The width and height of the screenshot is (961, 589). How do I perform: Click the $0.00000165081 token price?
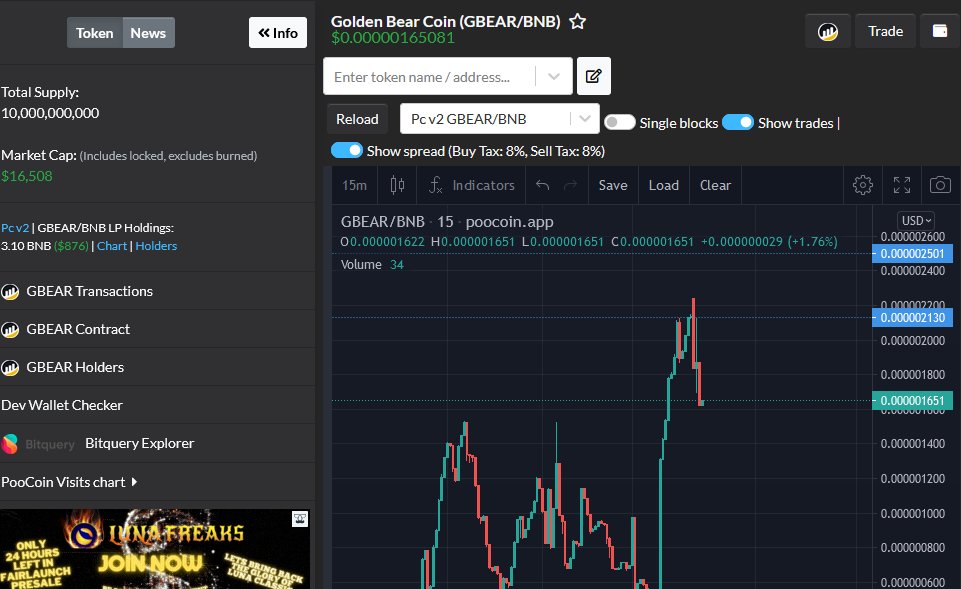(x=393, y=38)
